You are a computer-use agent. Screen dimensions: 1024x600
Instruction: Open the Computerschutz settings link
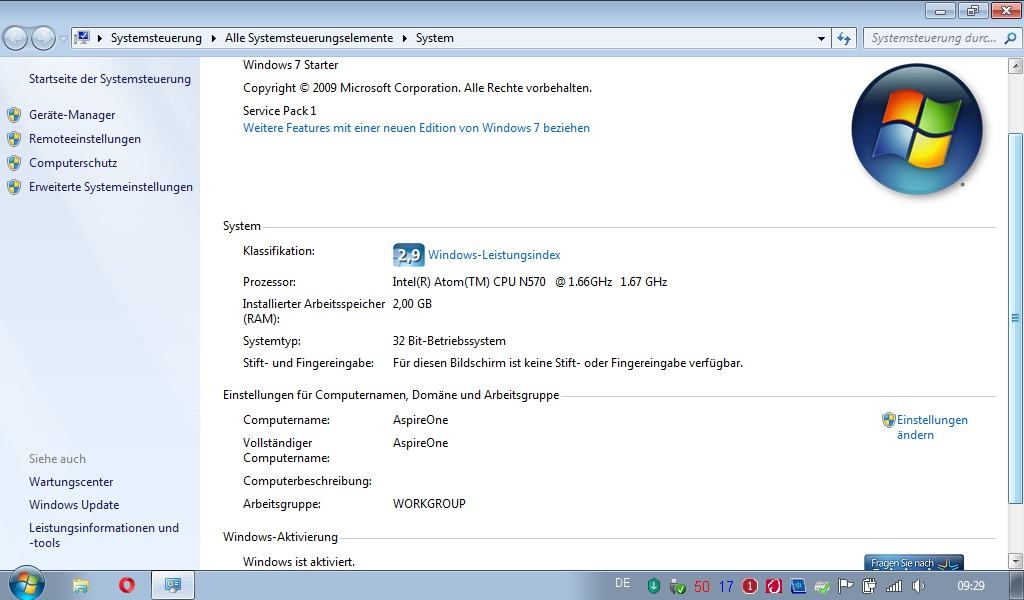[x=73, y=163]
